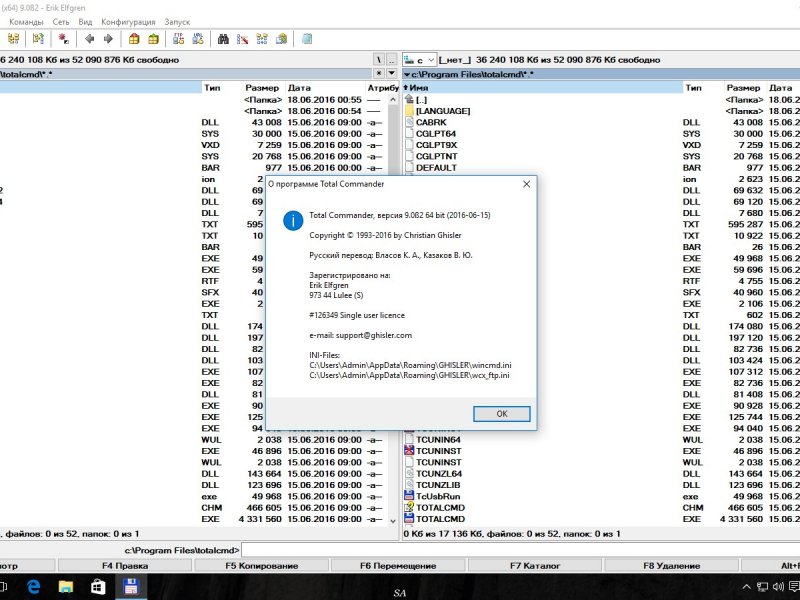Open Microsoft Edge from the taskbar

34,587
